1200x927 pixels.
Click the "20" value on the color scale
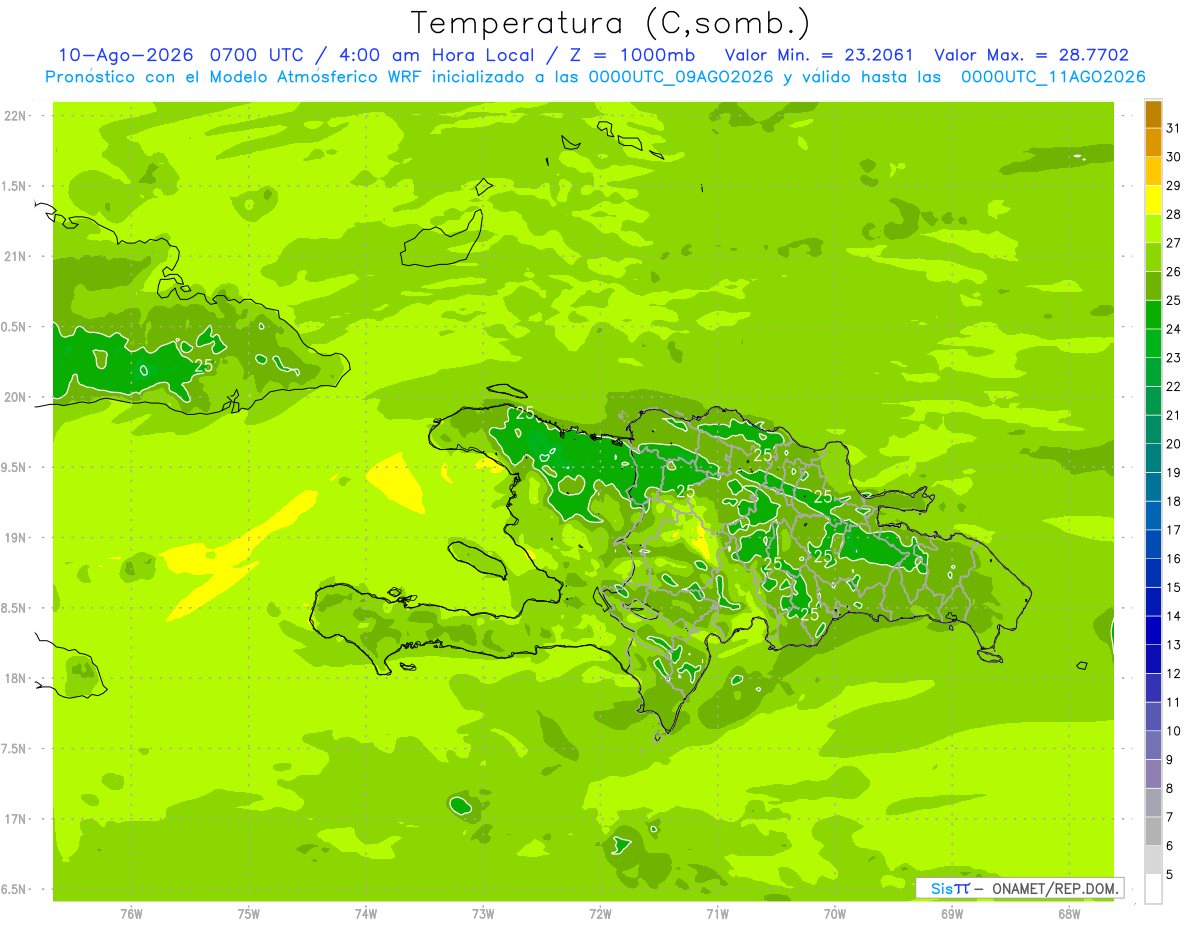point(1173,444)
